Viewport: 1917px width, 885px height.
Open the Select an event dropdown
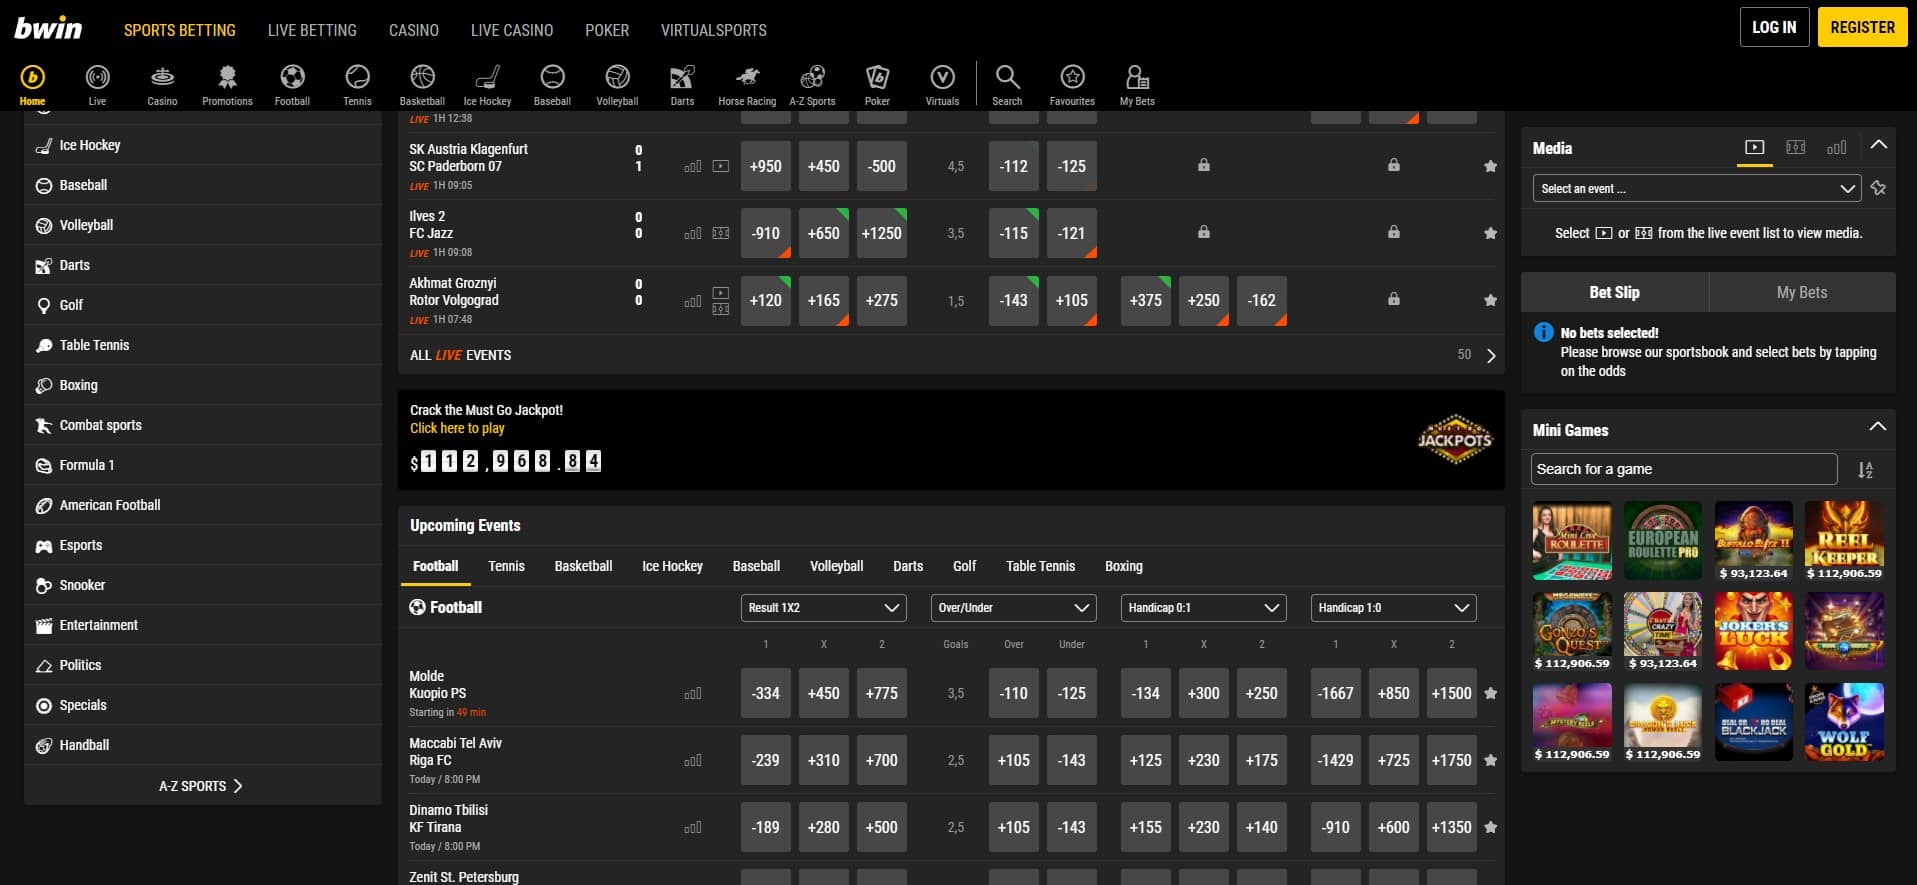[1697, 188]
